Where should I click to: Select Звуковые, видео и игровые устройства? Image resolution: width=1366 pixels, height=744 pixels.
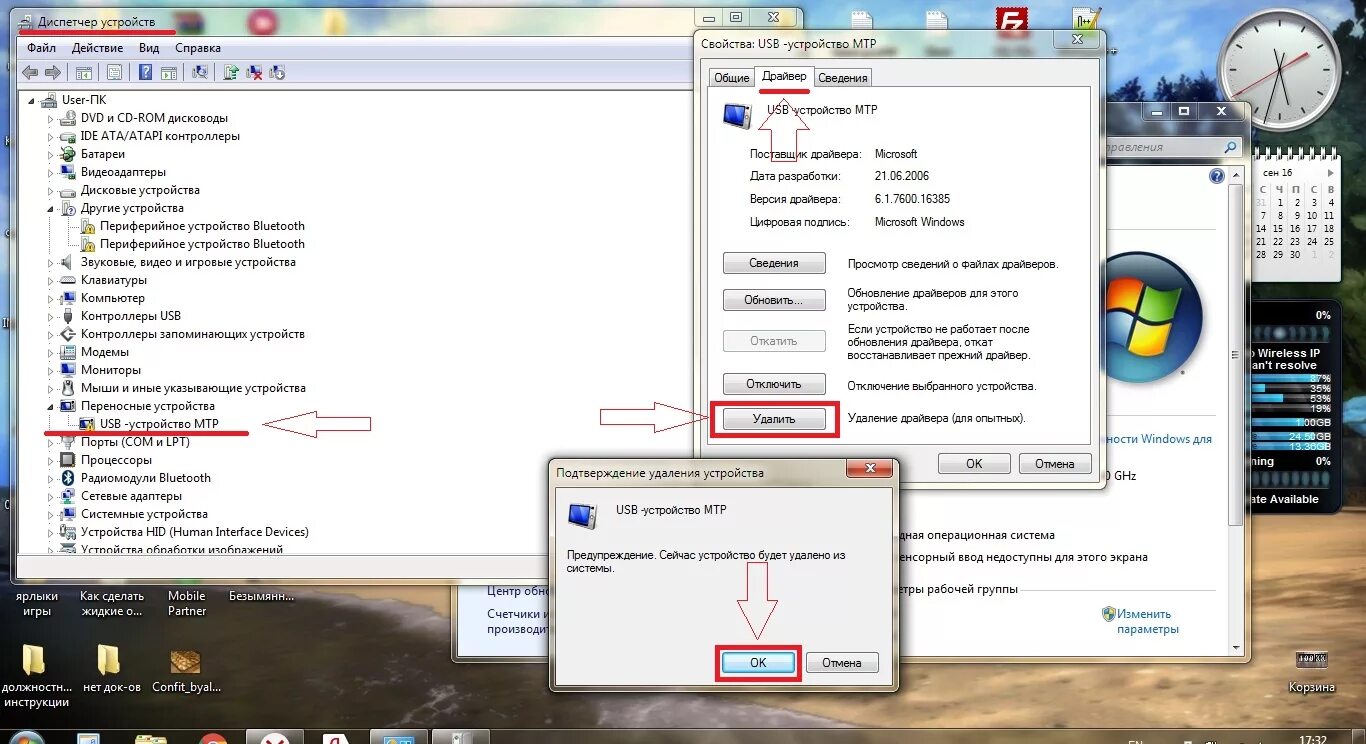pyautogui.click(x=188, y=262)
